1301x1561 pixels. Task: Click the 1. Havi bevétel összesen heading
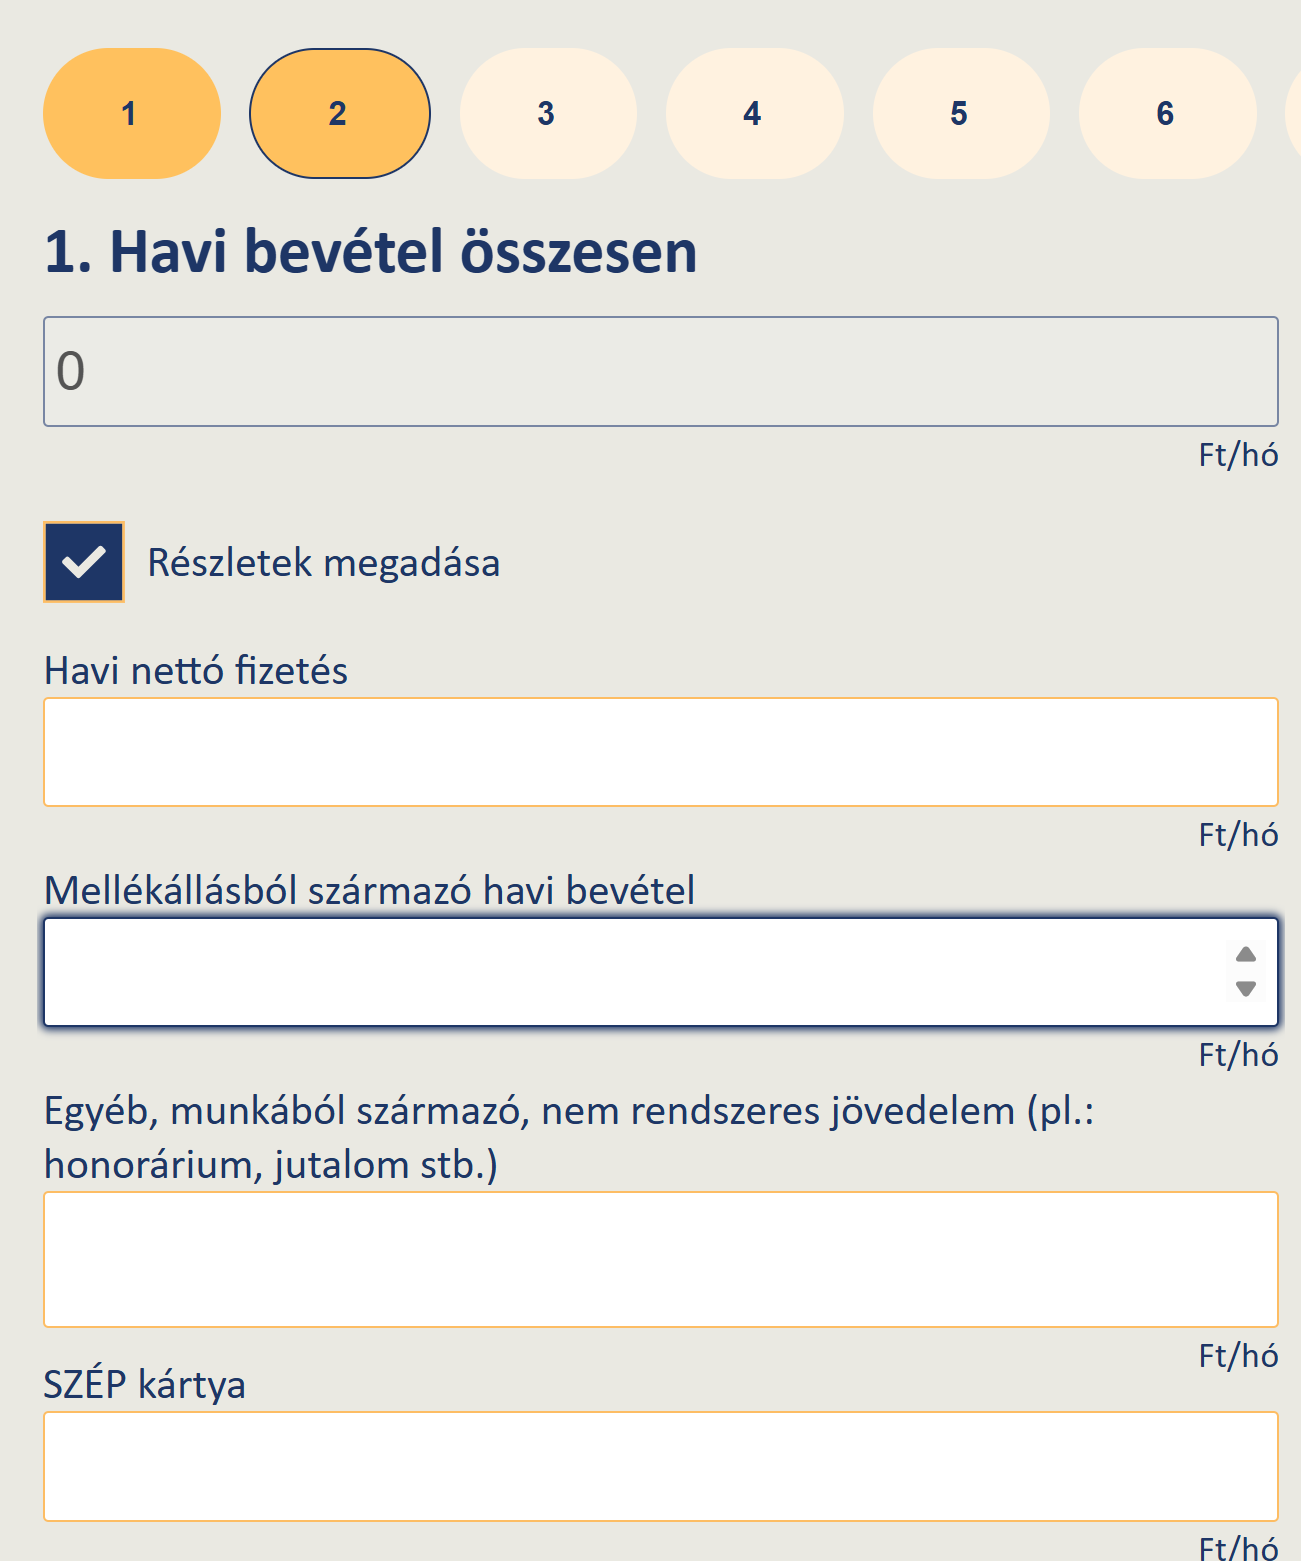point(371,251)
